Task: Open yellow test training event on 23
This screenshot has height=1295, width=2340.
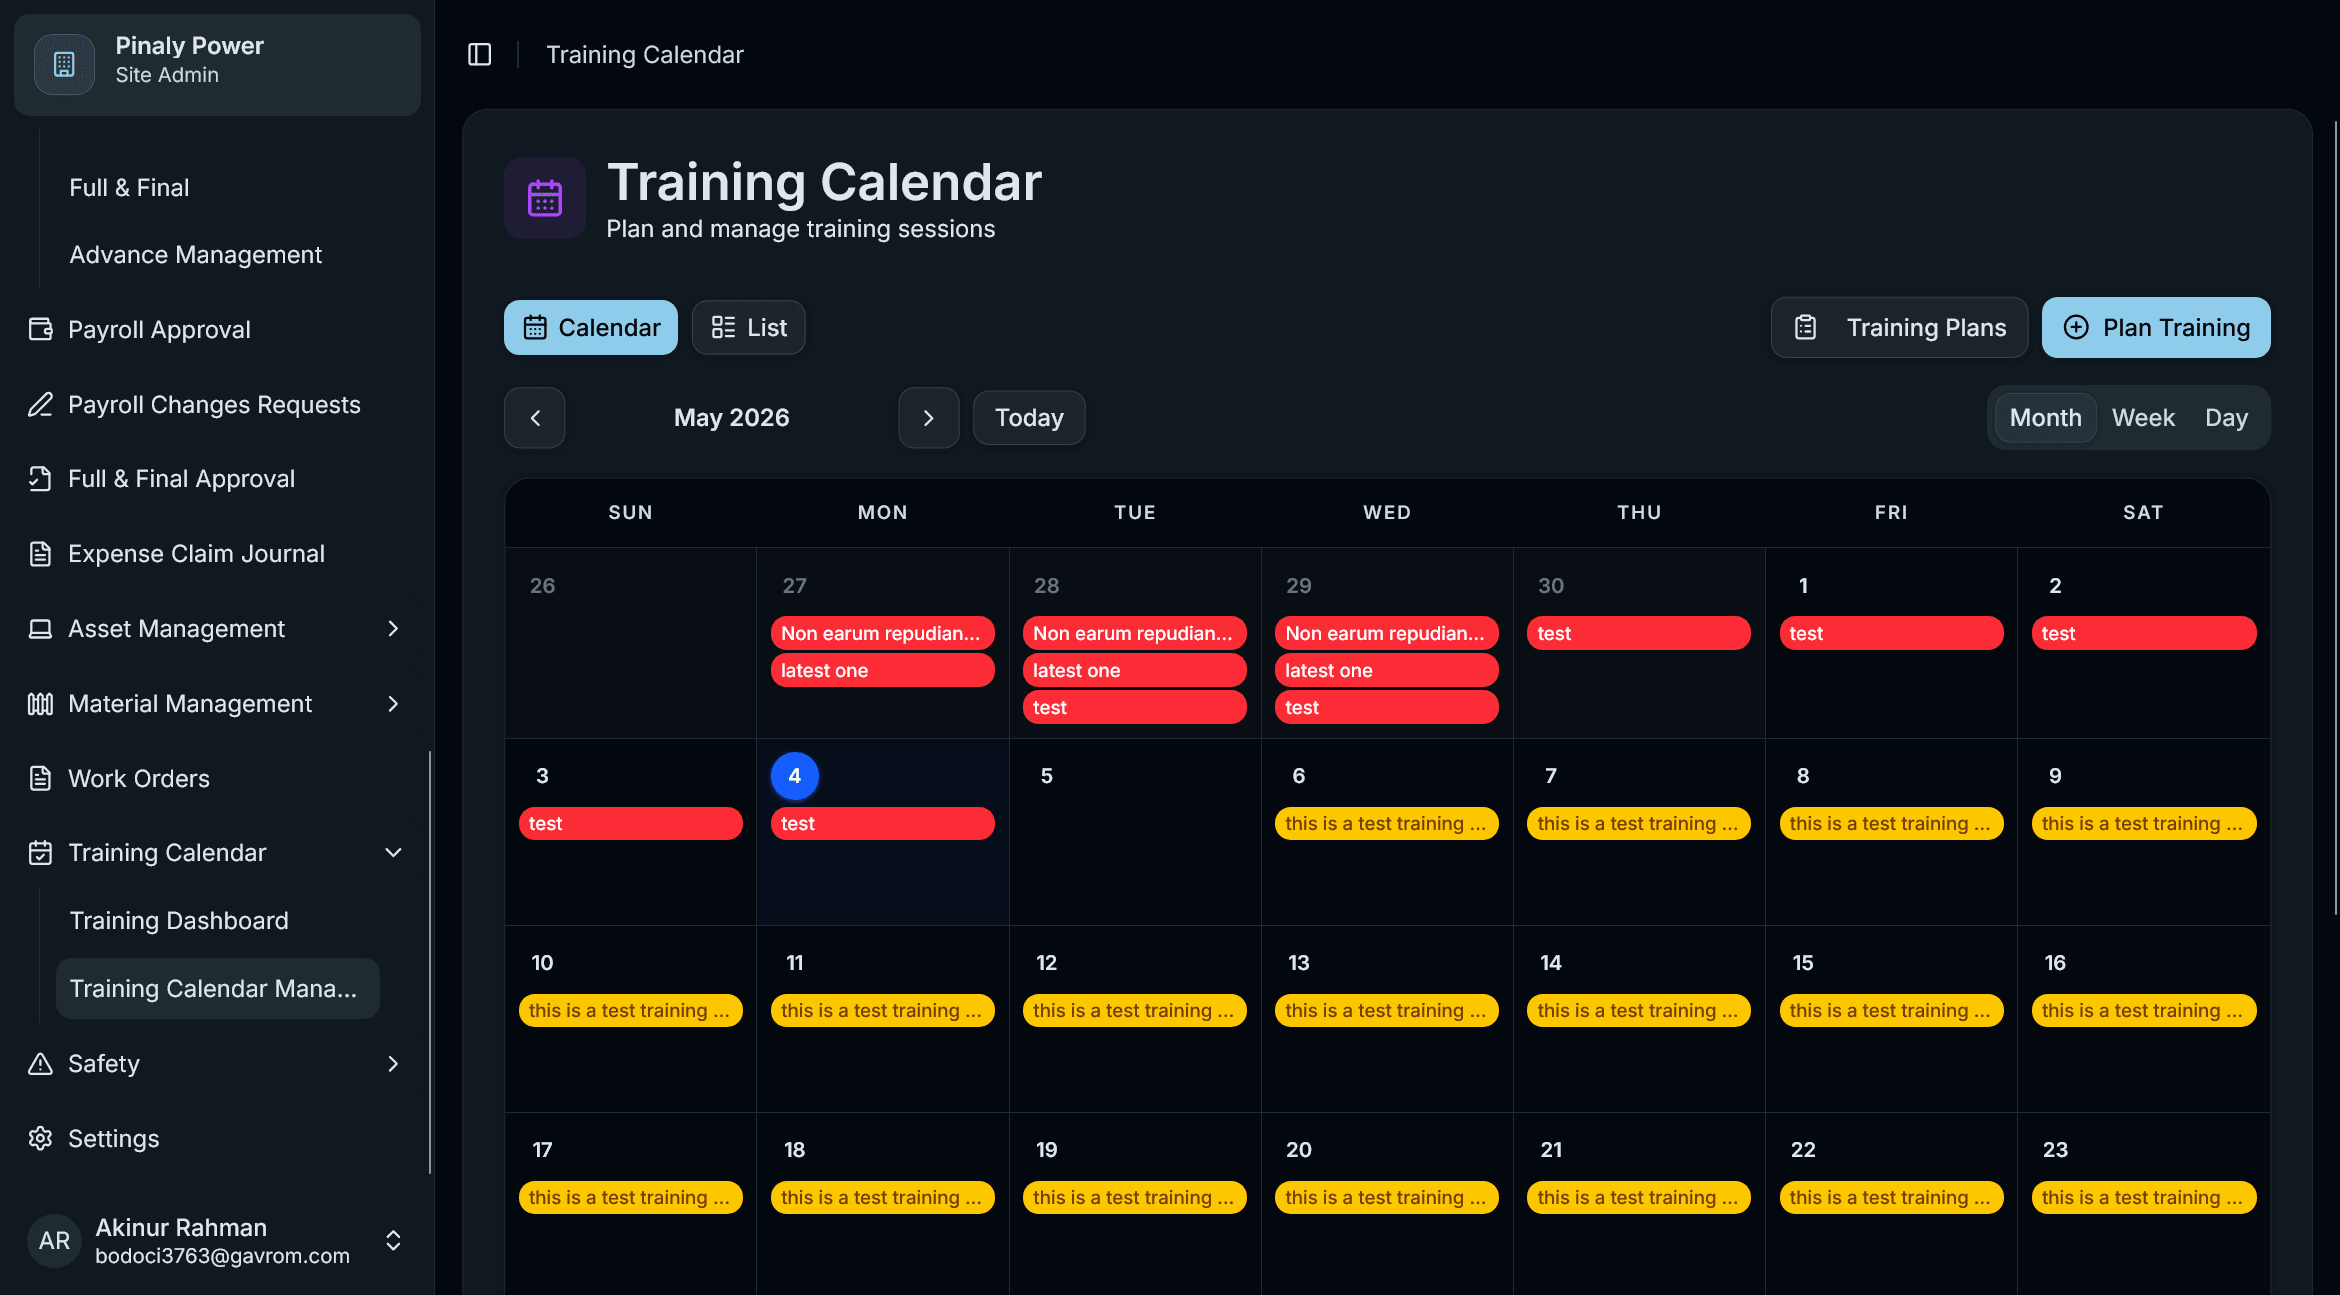Action: point(2143,1197)
